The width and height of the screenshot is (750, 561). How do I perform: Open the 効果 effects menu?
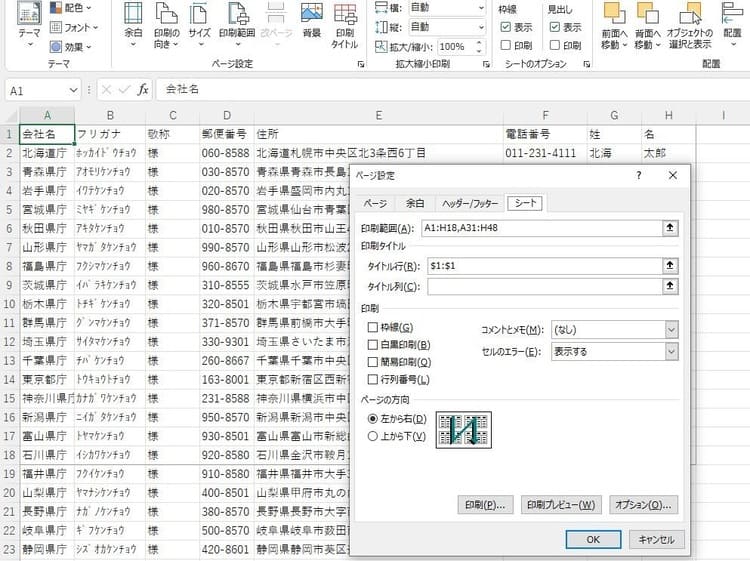click(x=71, y=47)
